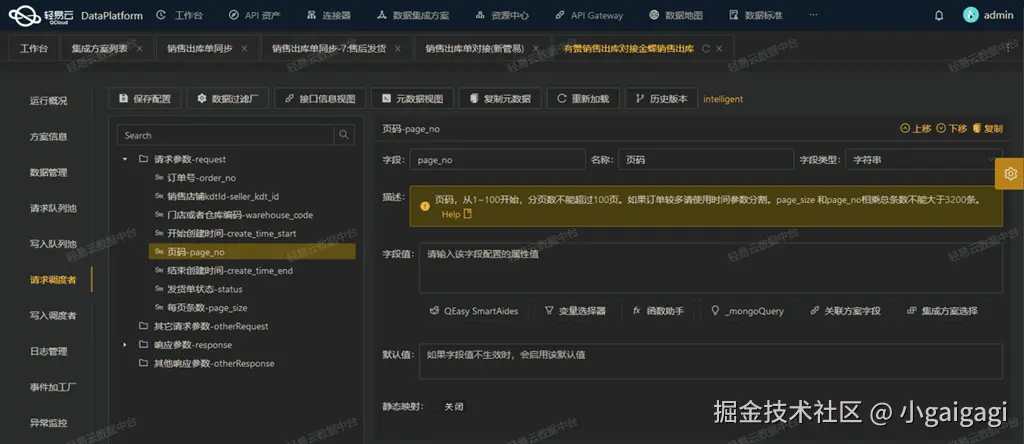Select 写入调度者 in sidebar
Image resolution: width=1024 pixels, height=444 pixels.
pyautogui.click(x=53, y=315)
